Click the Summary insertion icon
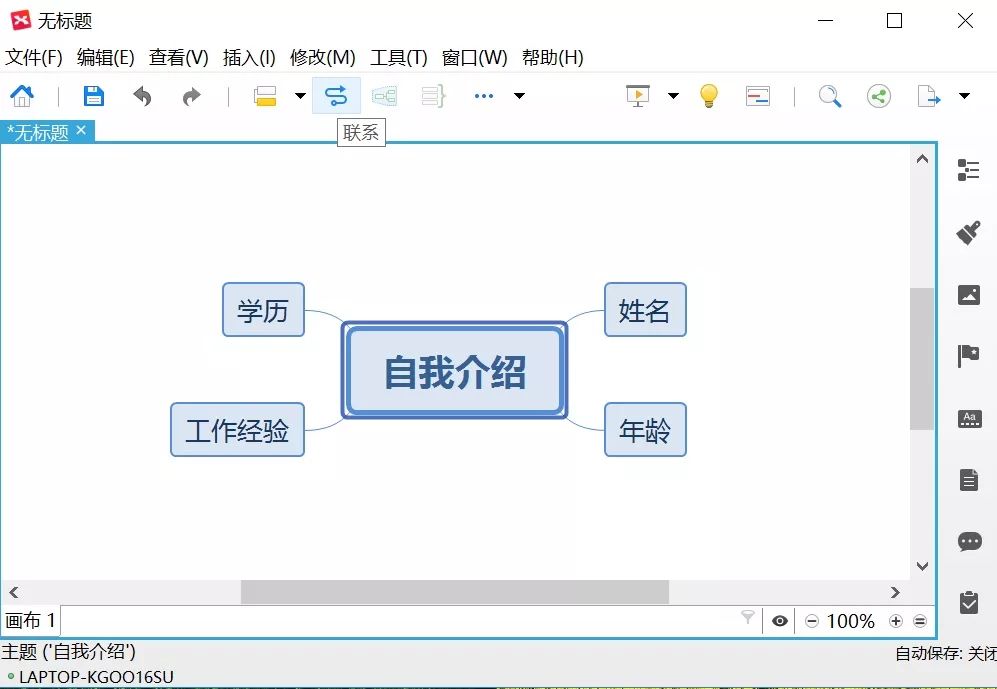 click(x=432, y=95)
